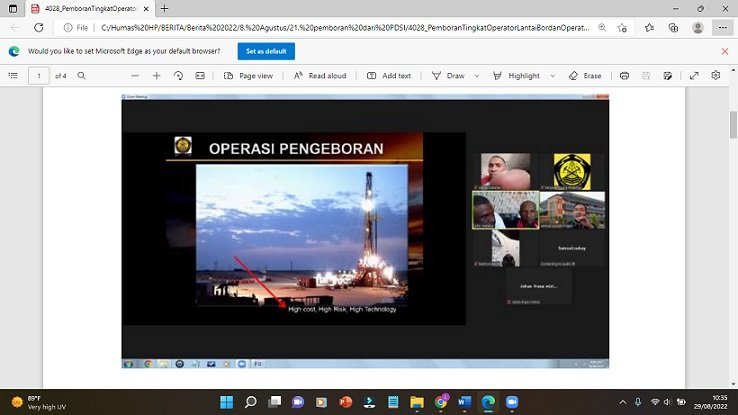
Task: Zoom in with the plus button
Action: tap(156, 75)
